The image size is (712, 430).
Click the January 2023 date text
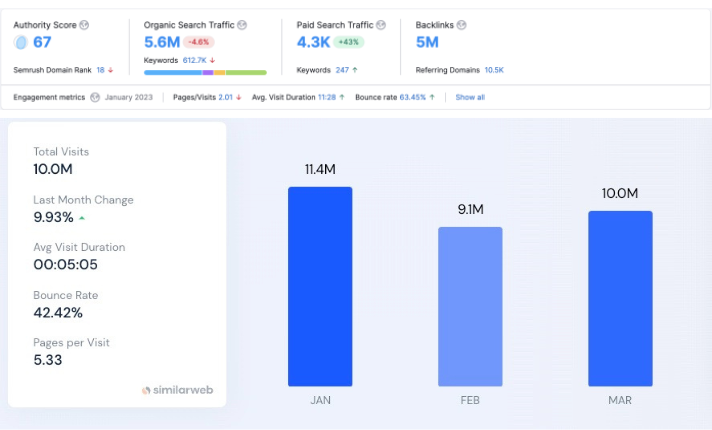pos(129,97)
